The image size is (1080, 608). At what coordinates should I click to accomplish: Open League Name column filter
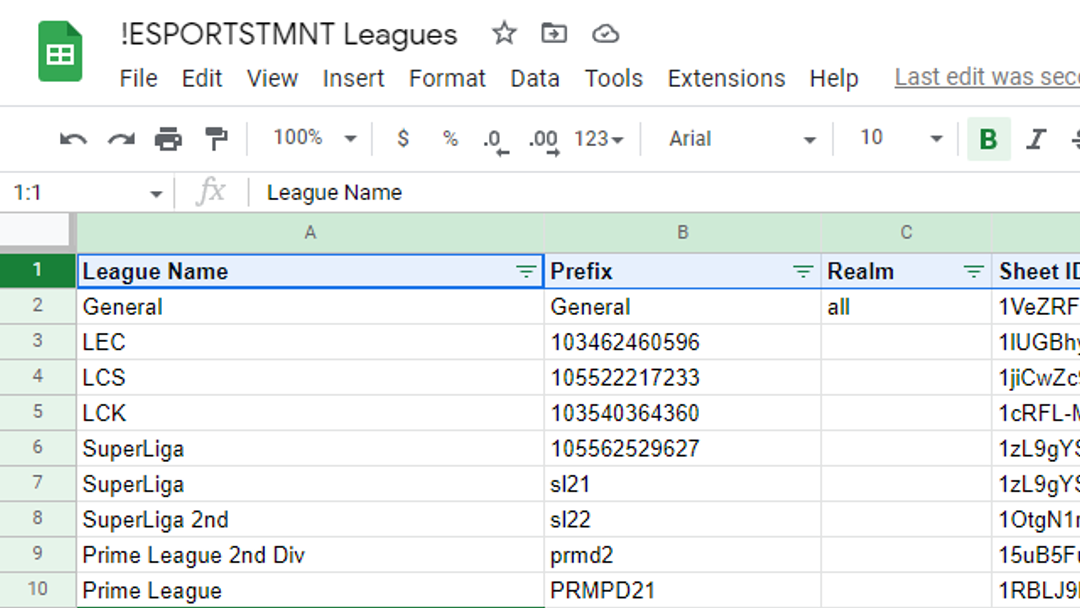[x=525, y=272]
